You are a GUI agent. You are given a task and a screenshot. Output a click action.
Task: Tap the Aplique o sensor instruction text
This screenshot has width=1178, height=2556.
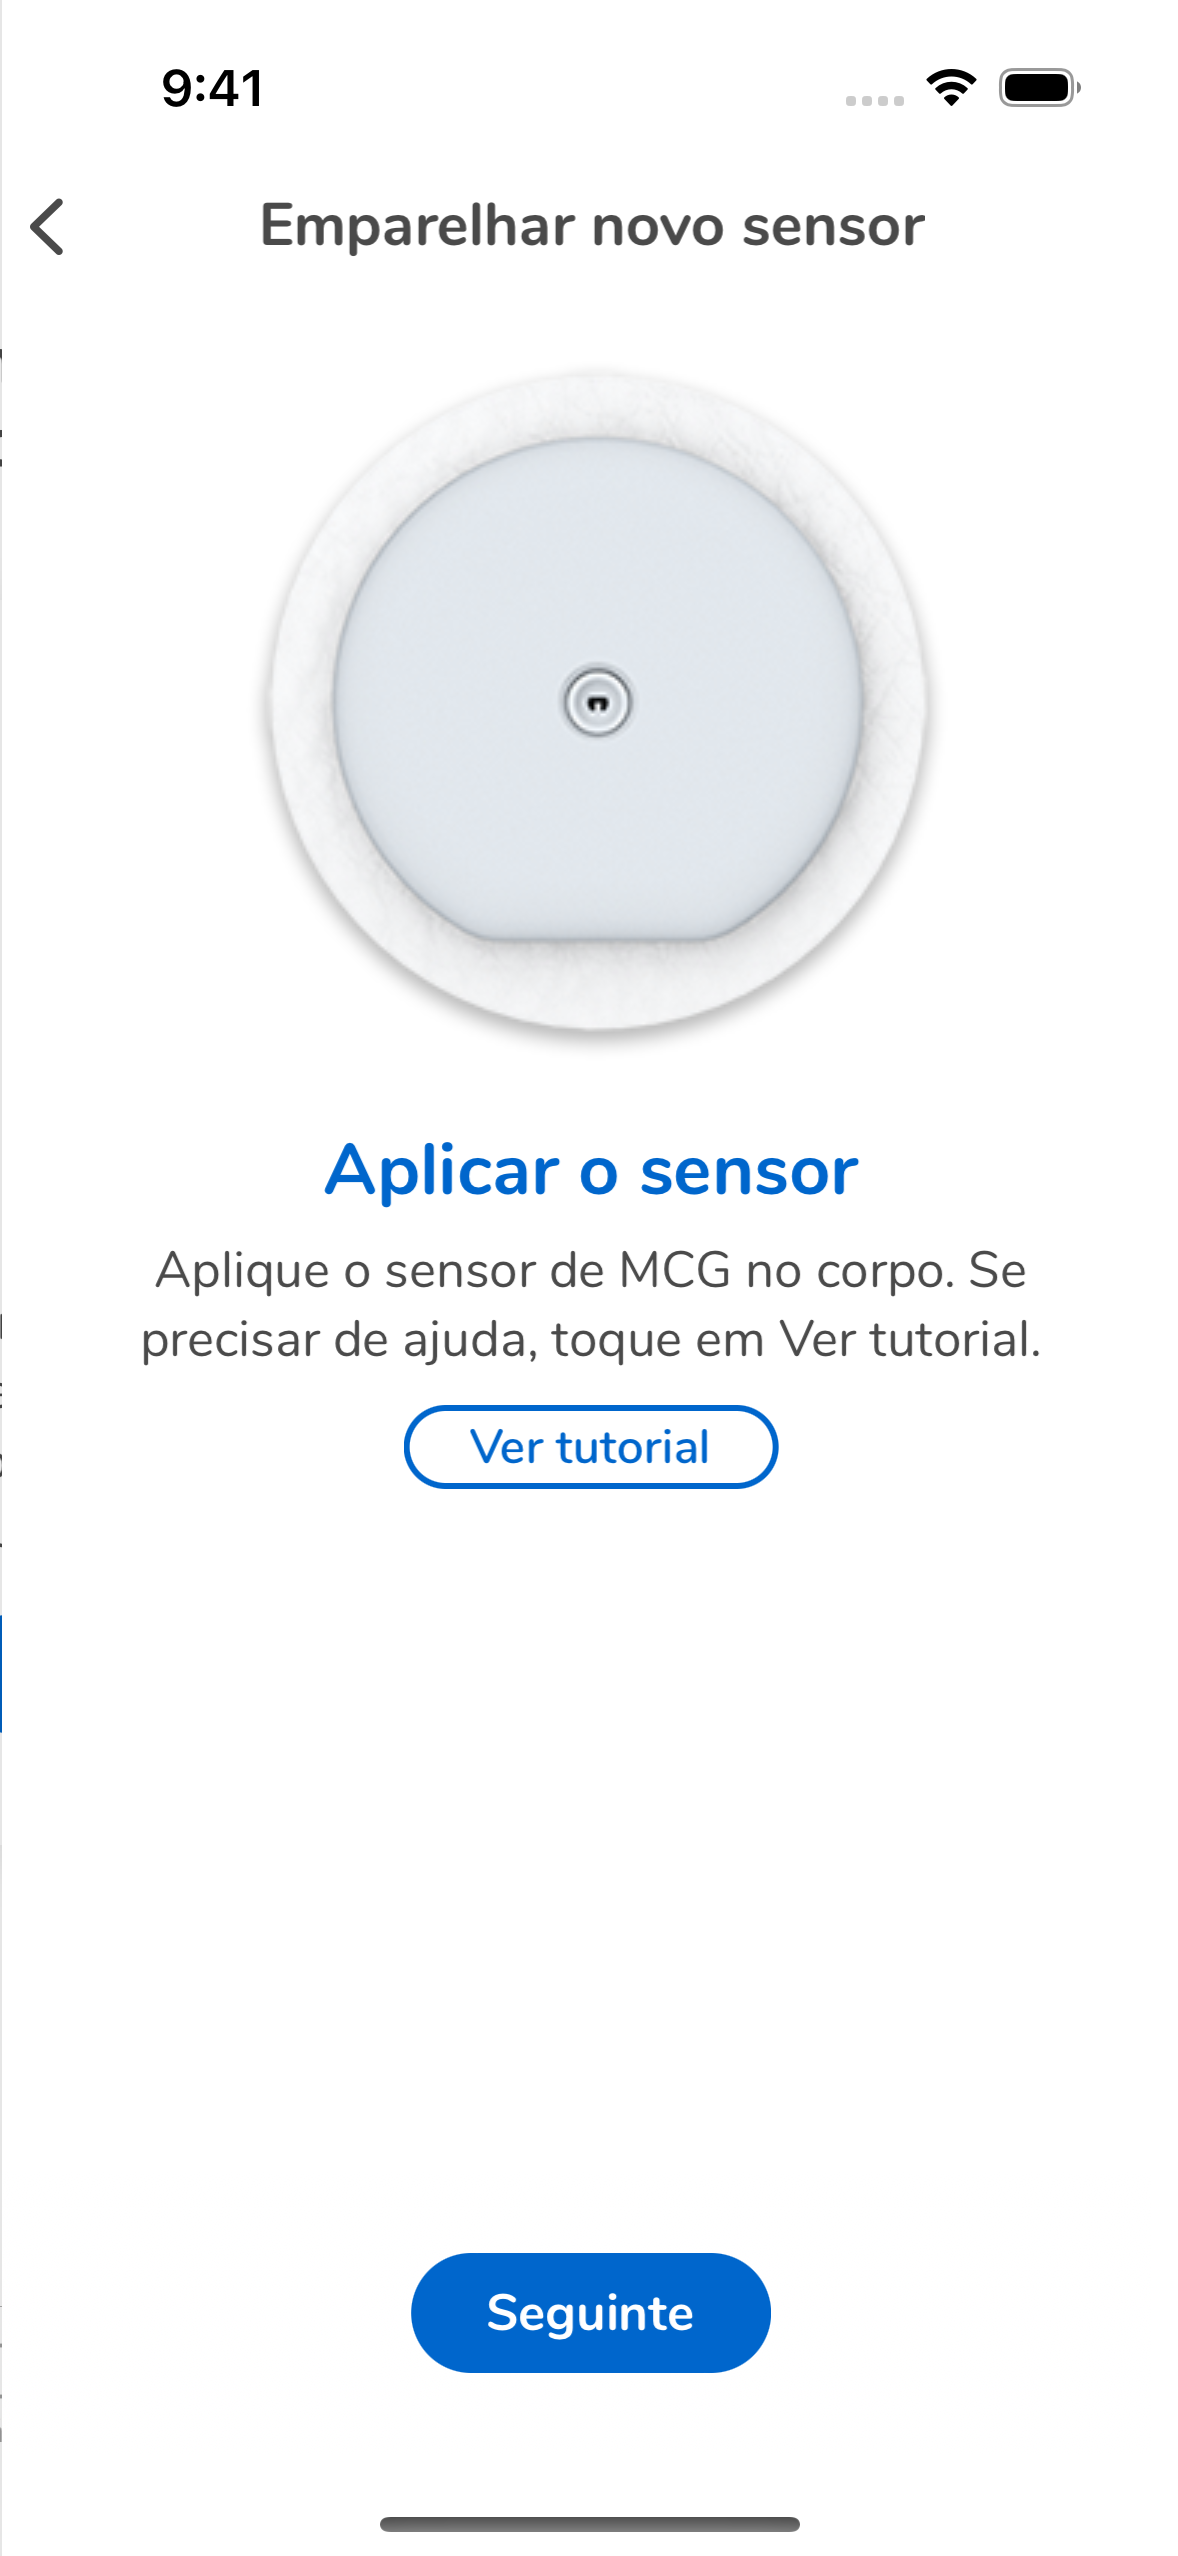point(591,1305)
